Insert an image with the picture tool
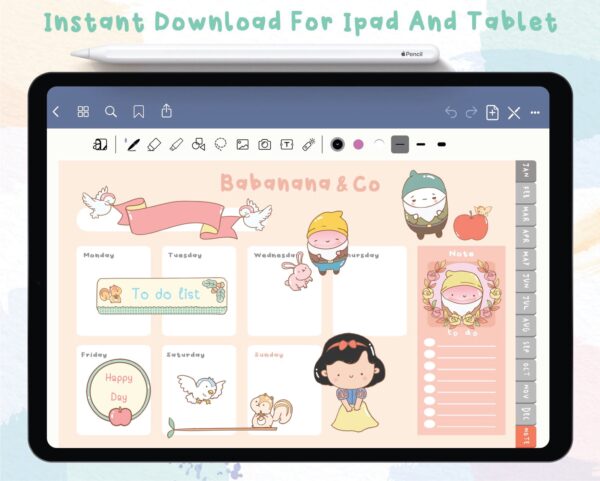Viewport: 600px width, 481px height. [243, 145]
